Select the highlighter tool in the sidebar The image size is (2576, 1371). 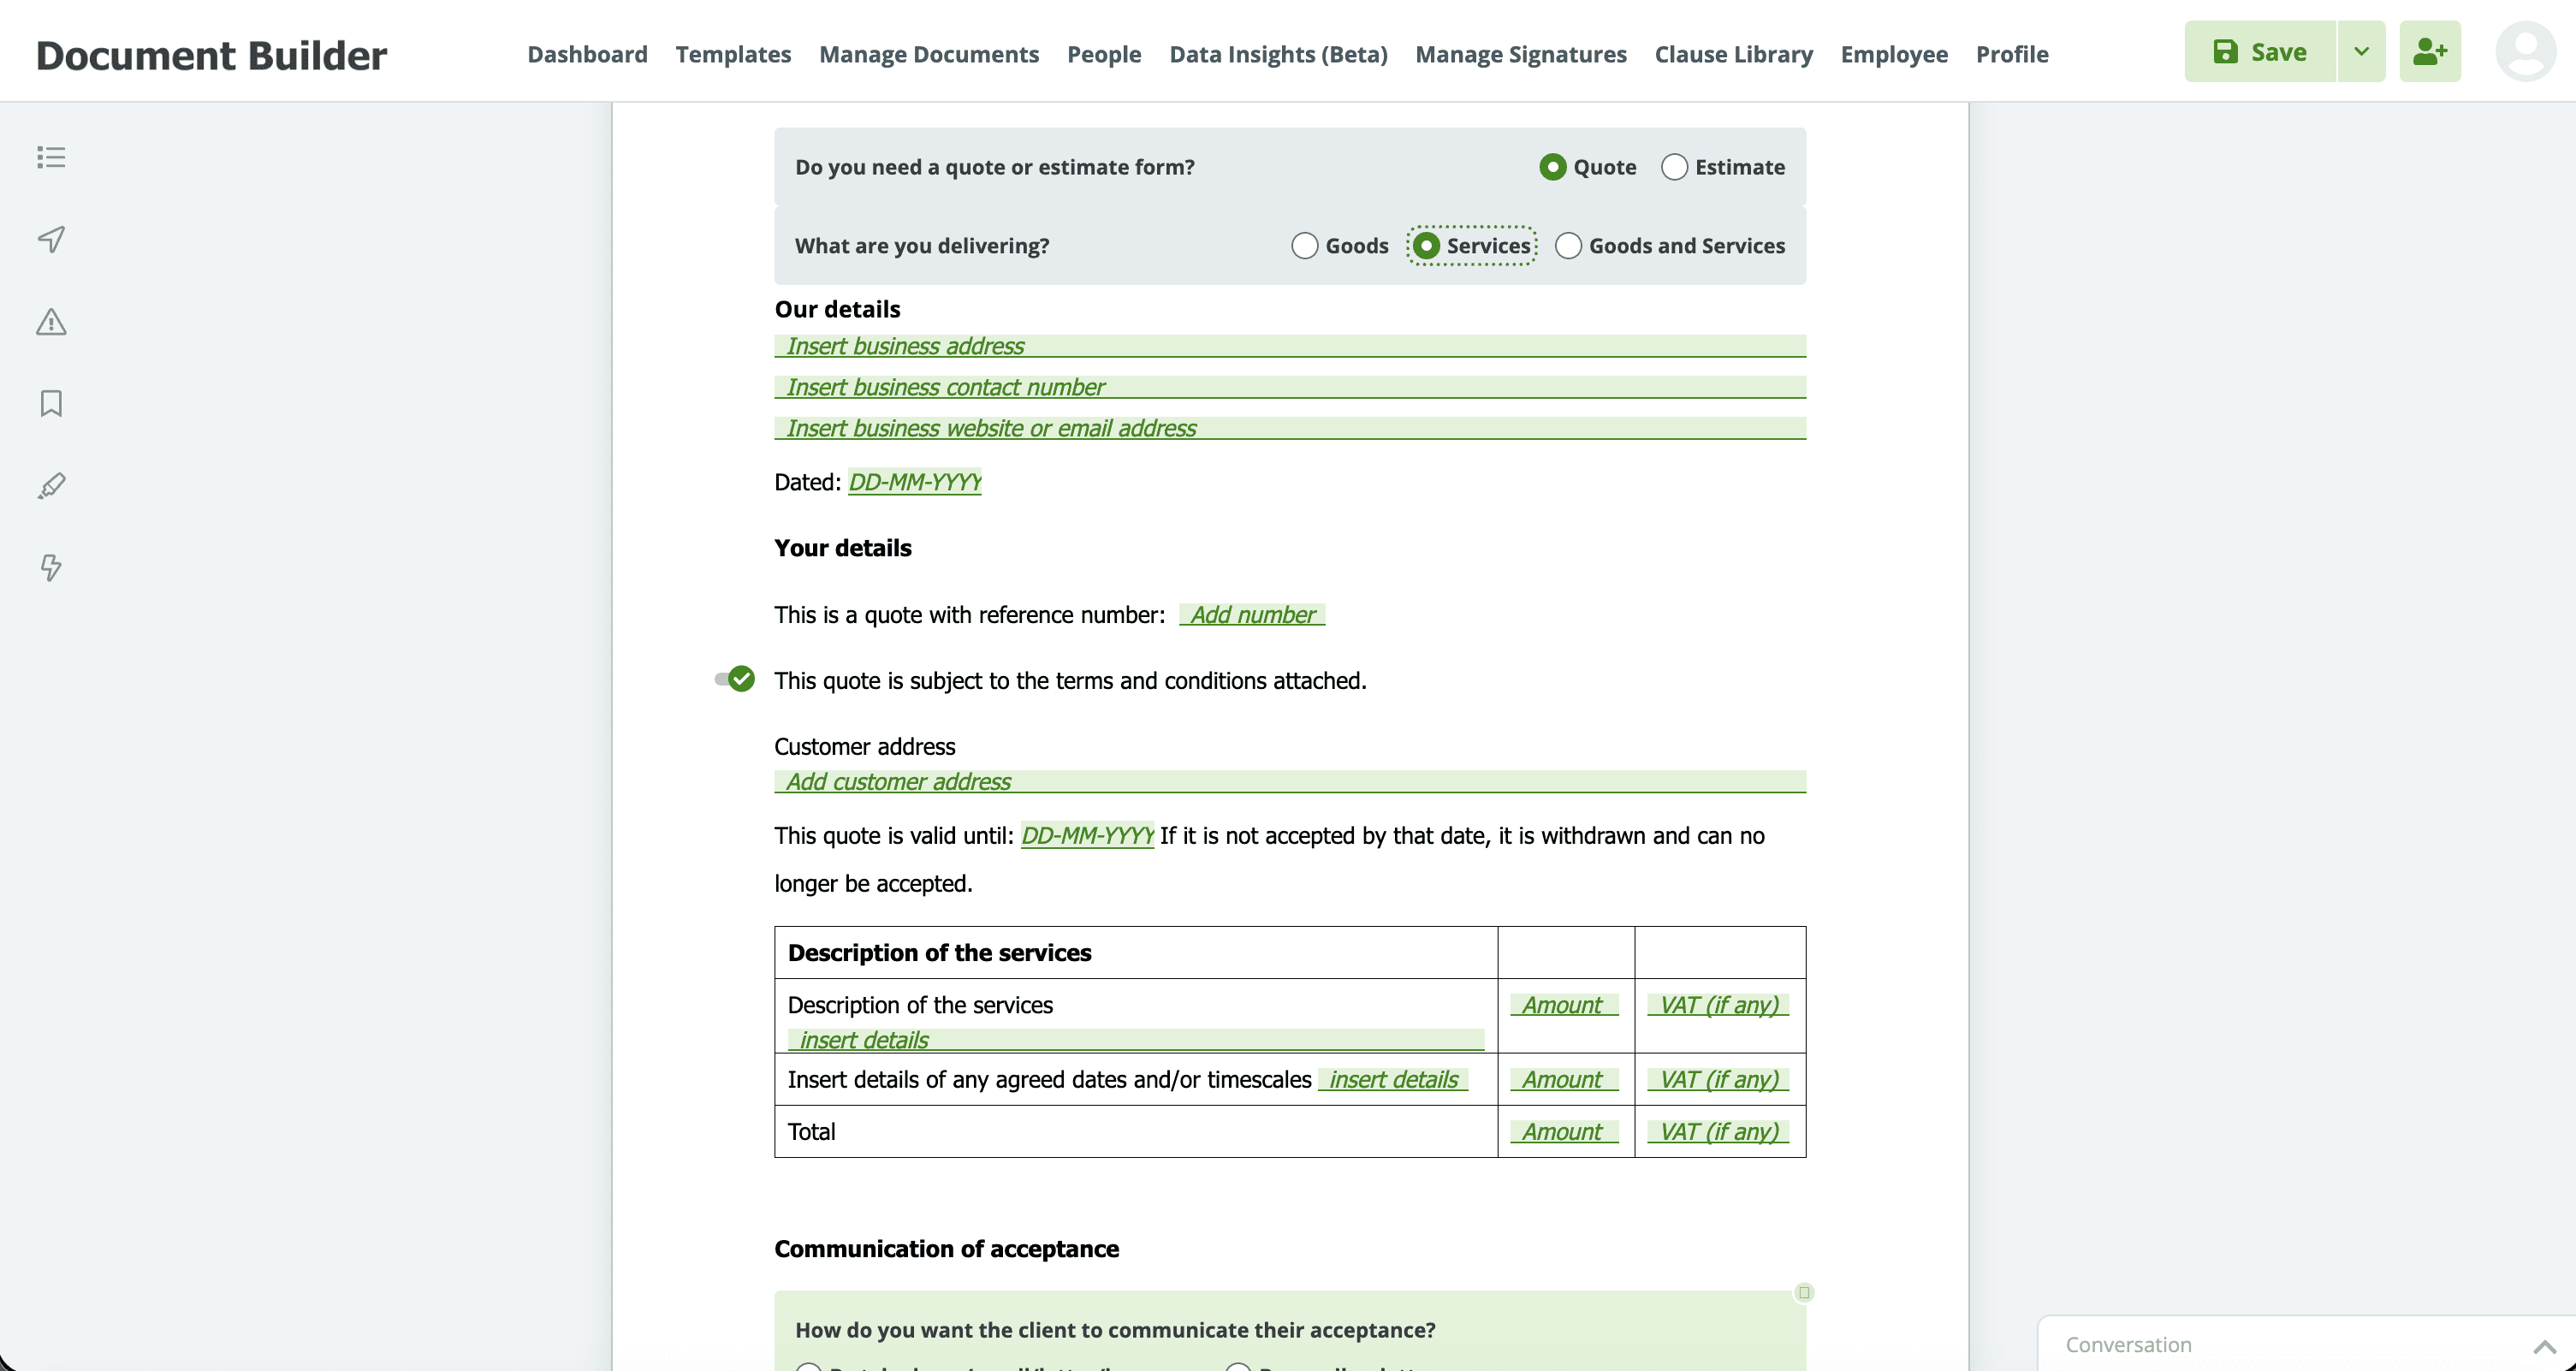(50, 486)
